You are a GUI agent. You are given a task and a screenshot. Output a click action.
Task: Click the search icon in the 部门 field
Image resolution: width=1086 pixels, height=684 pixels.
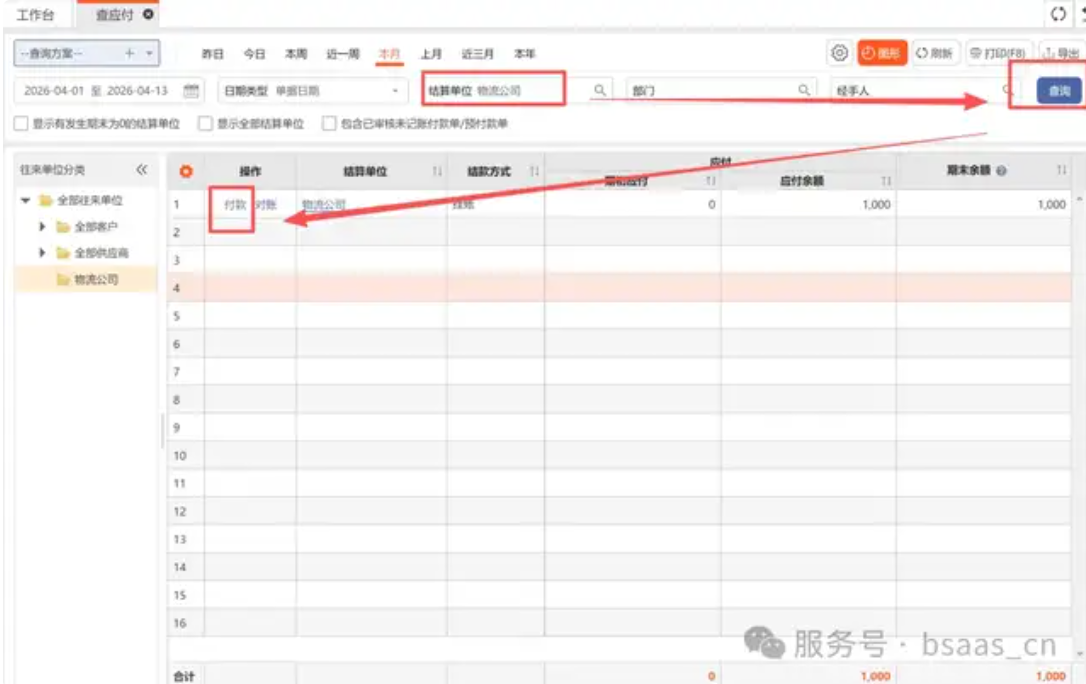pos(803,90)
